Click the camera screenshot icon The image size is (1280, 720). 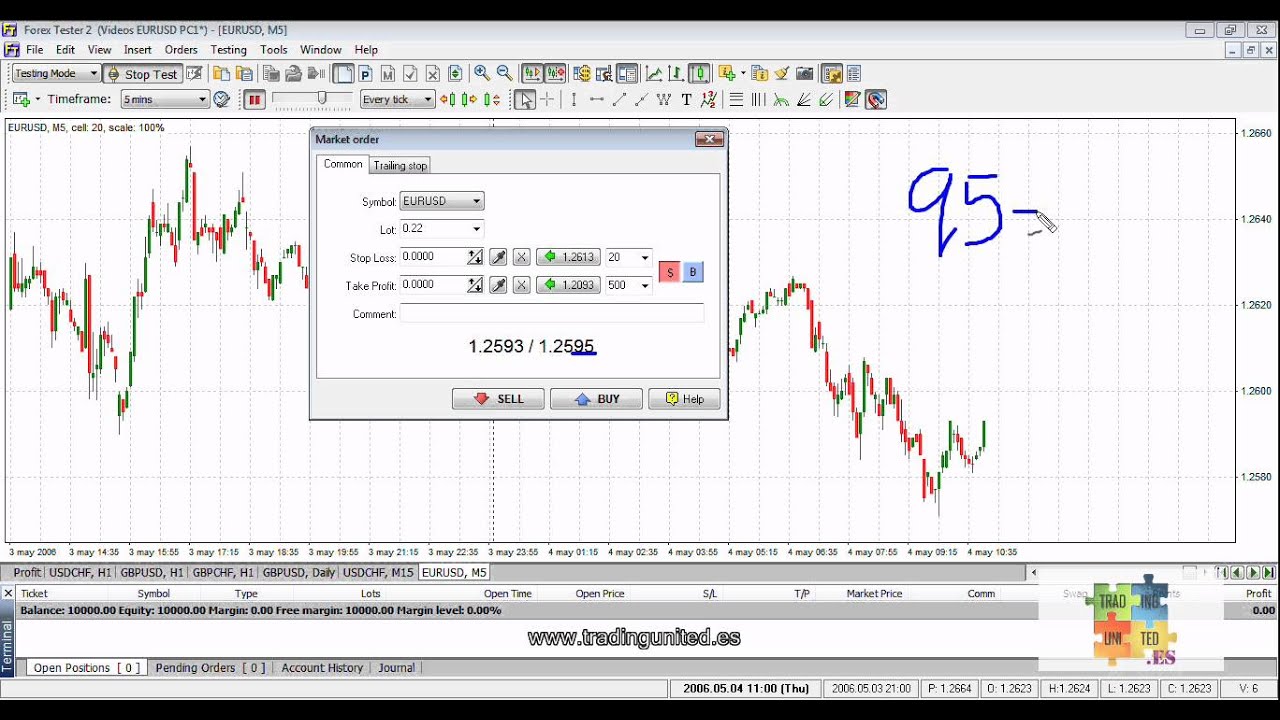(x=805, y=73)
